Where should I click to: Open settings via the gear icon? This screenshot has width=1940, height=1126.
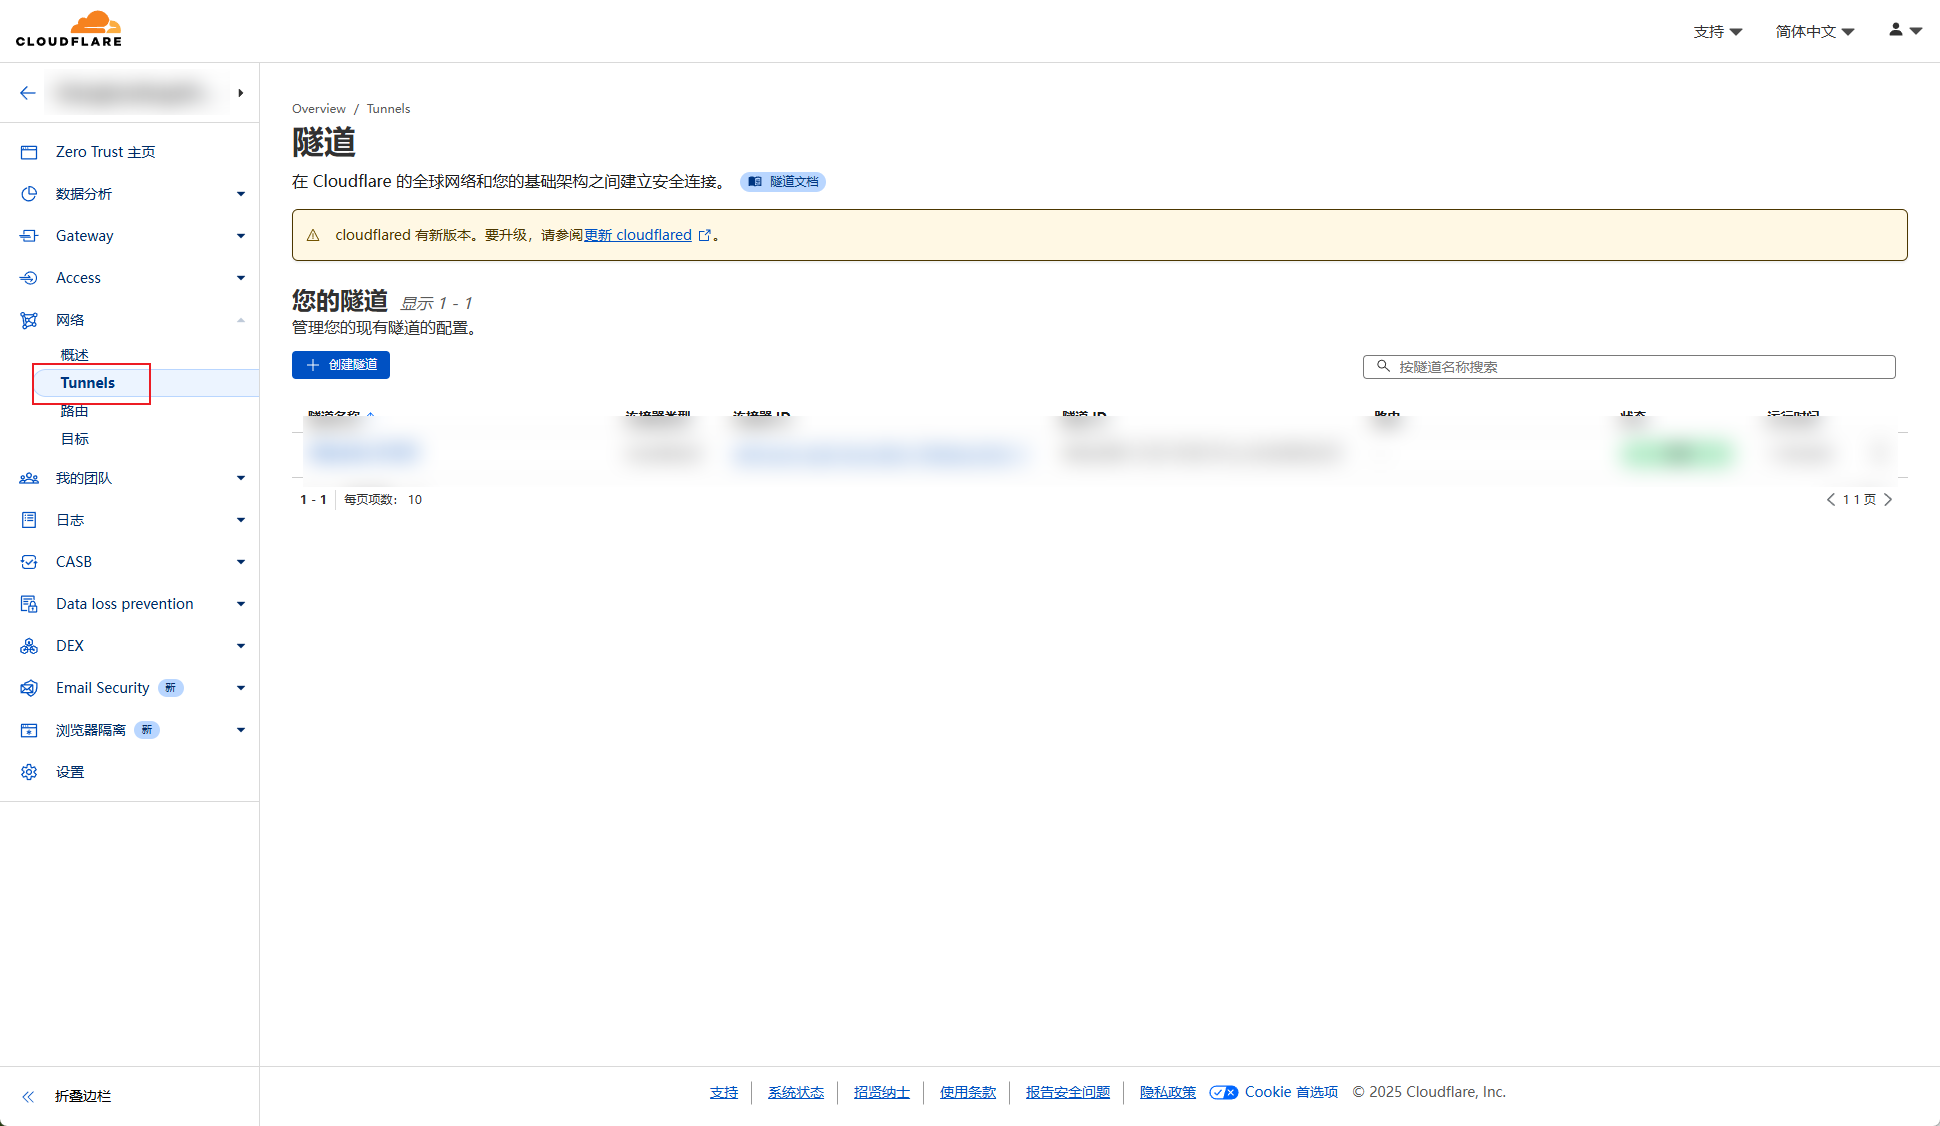pos(29,772)
